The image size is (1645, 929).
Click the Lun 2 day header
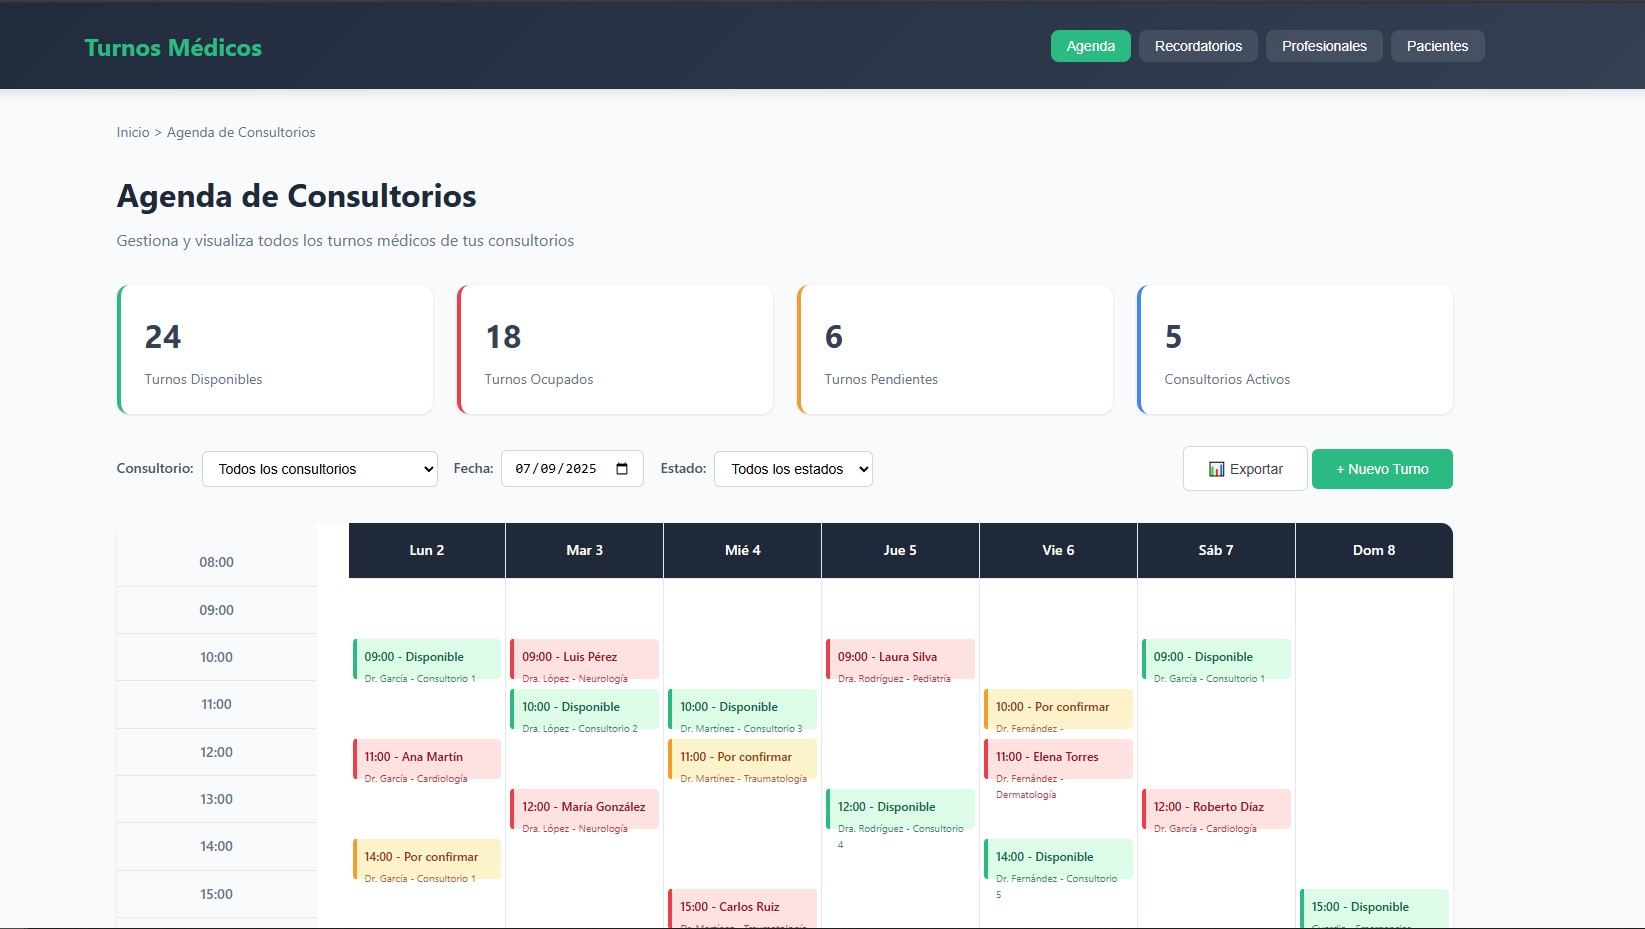tap(427, 550)
